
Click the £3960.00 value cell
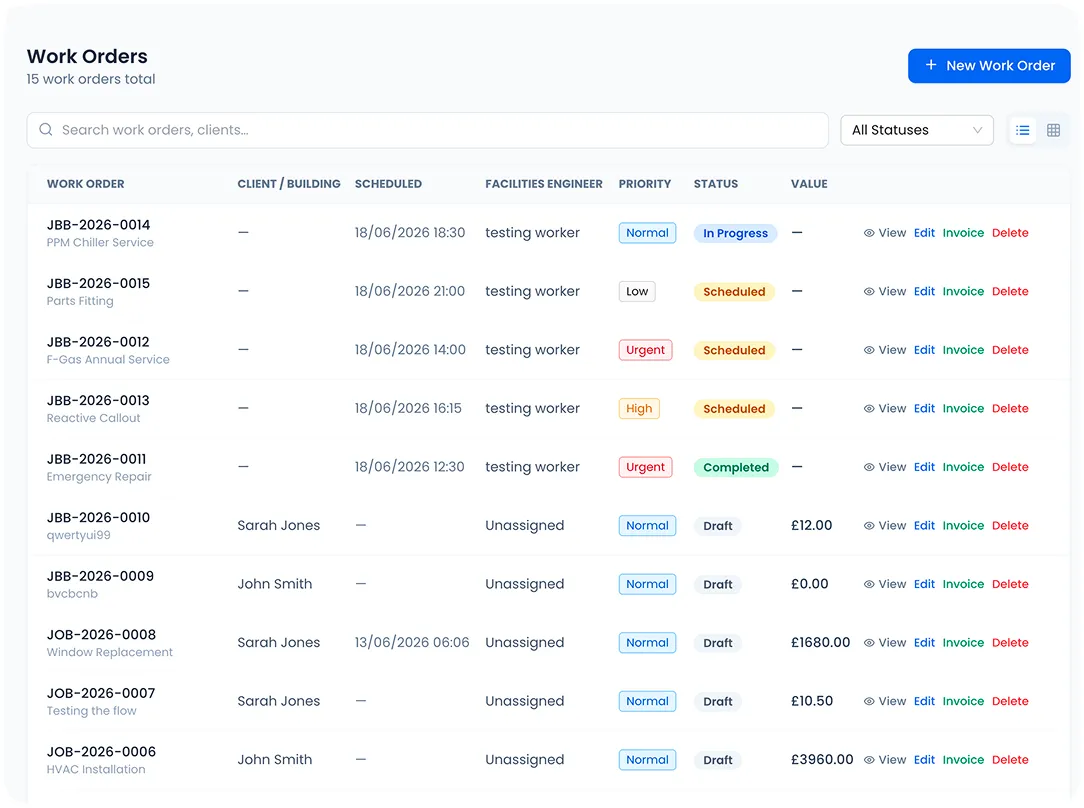pyautogui.click(x=822, y=760)
